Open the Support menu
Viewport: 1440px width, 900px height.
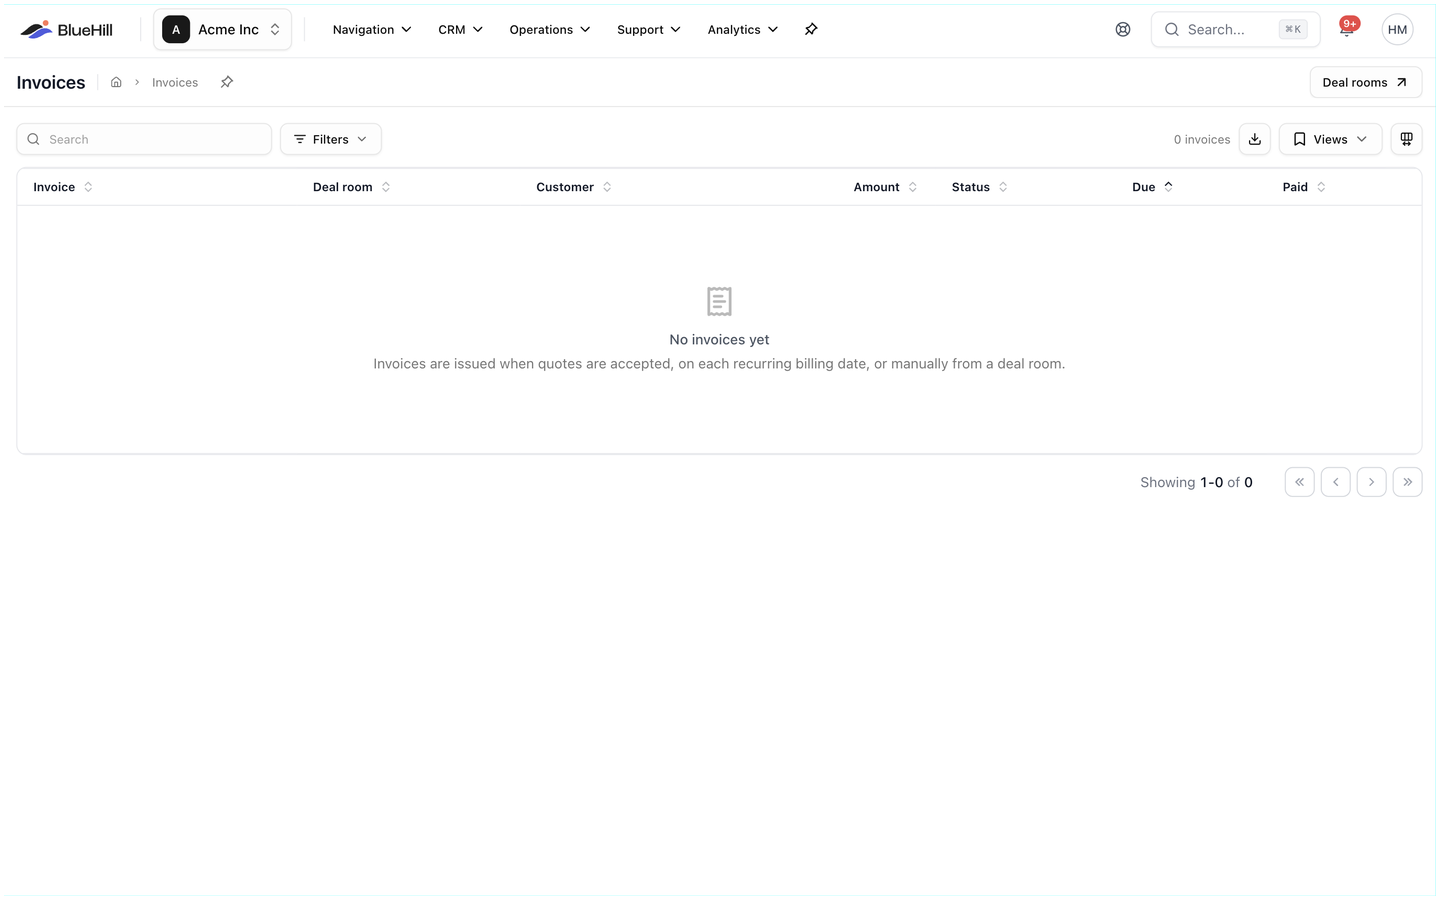coord(648,30)
